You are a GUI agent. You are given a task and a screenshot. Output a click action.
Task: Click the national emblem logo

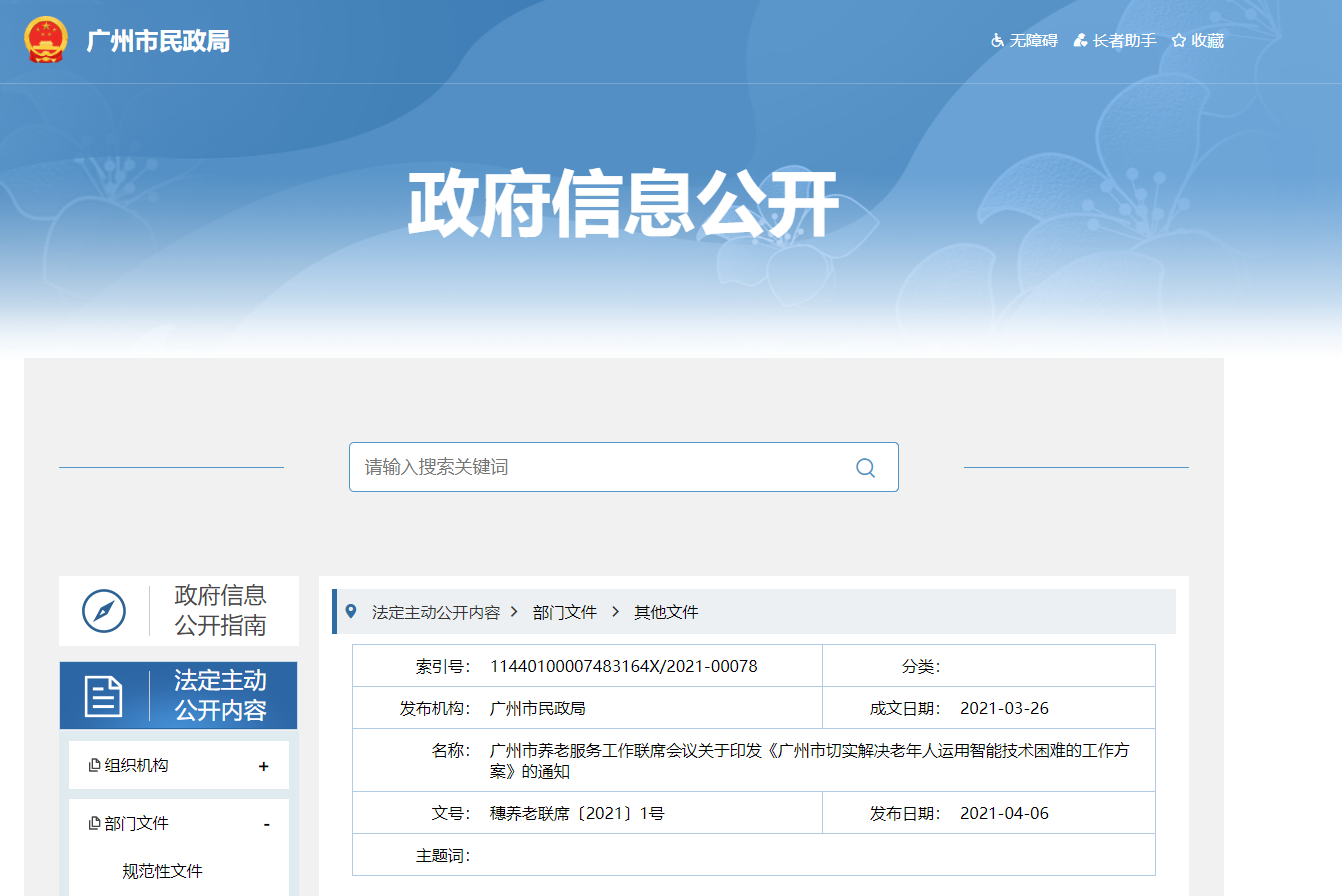[46, 40]
